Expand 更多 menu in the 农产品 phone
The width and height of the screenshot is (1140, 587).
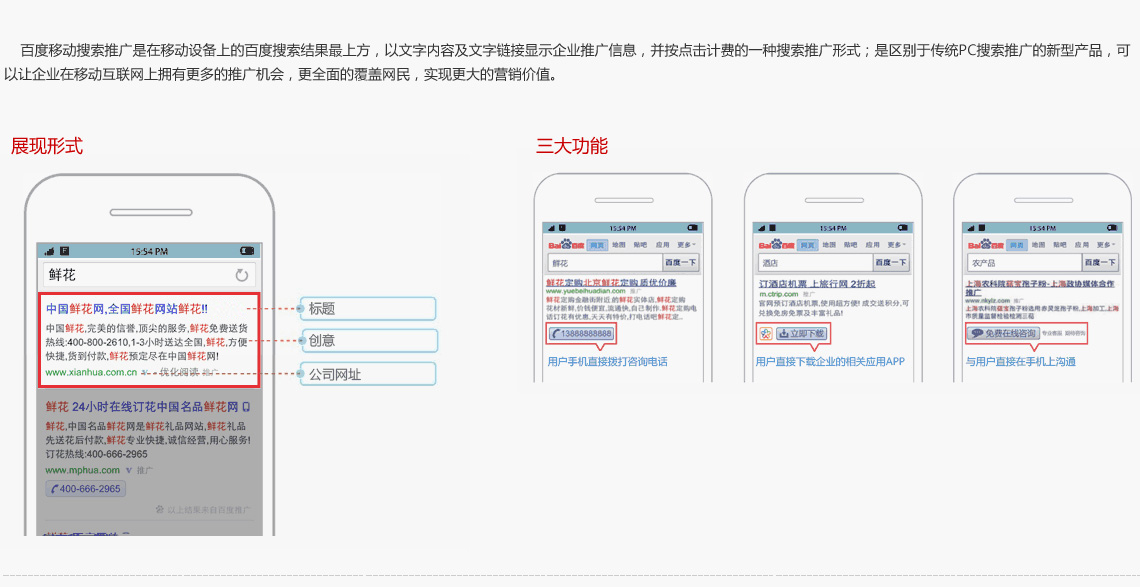point(1105,245)
